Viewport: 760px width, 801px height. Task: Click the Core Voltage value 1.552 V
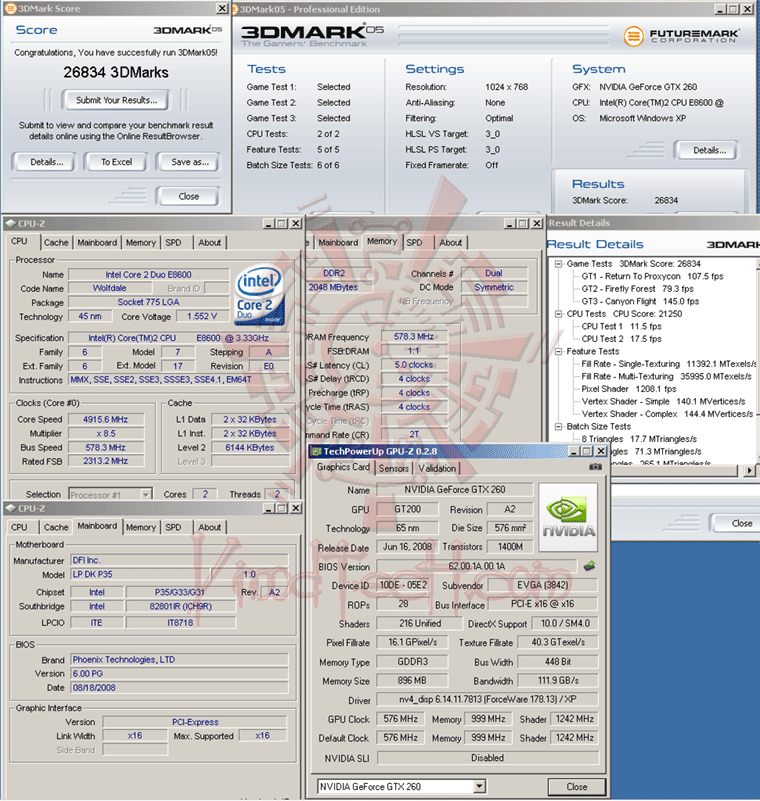pos(202,317)
